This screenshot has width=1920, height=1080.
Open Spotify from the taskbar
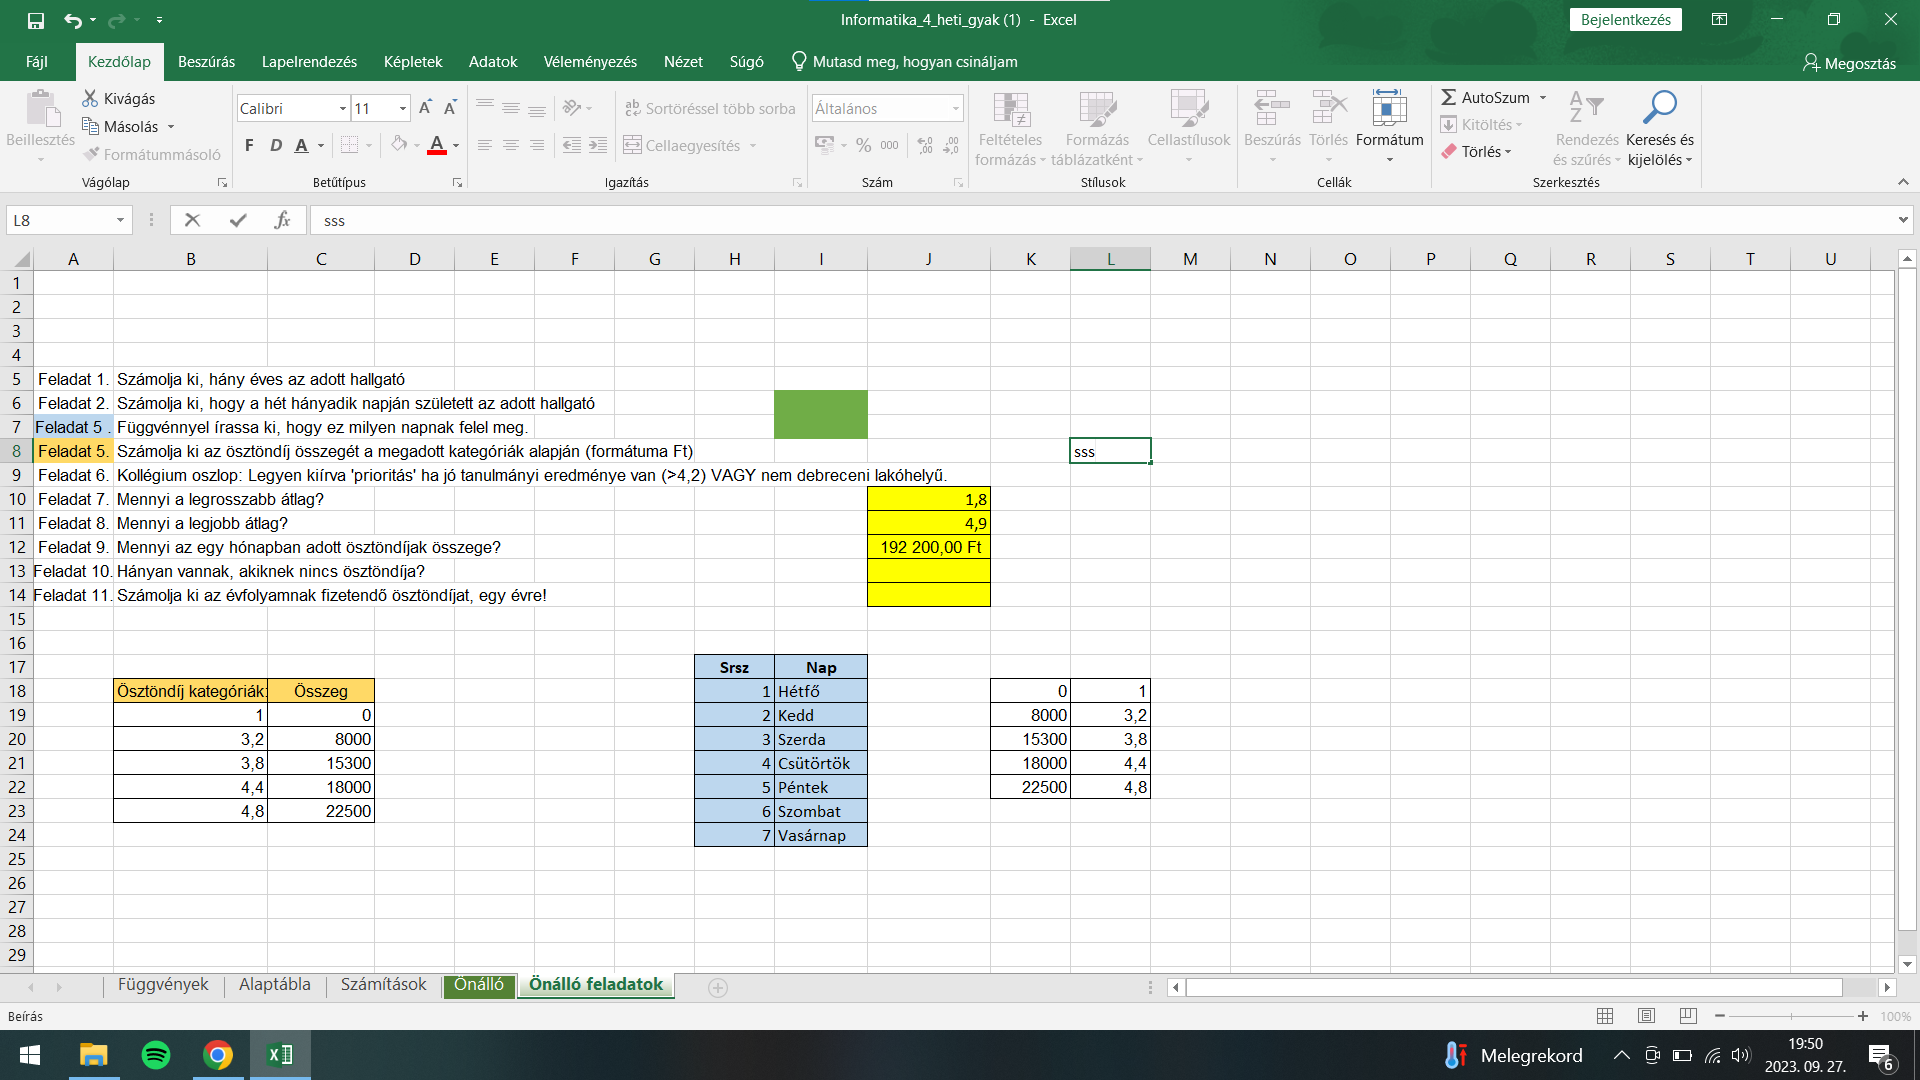point(156,1055)
